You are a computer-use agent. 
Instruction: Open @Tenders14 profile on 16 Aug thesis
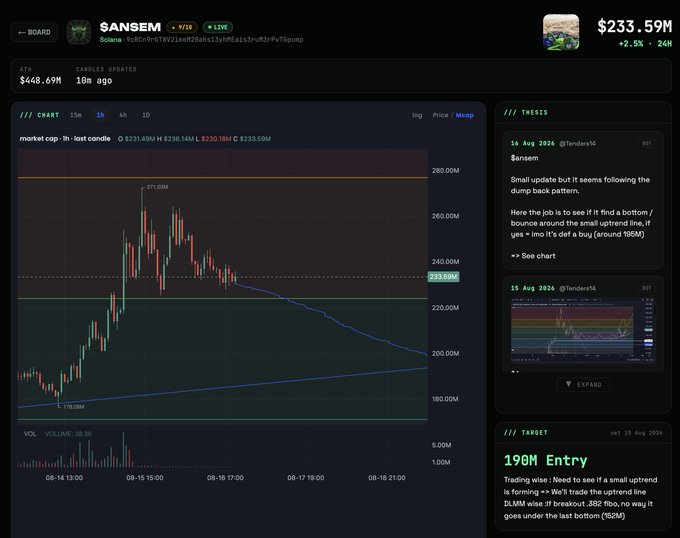(x=577, y=143)
